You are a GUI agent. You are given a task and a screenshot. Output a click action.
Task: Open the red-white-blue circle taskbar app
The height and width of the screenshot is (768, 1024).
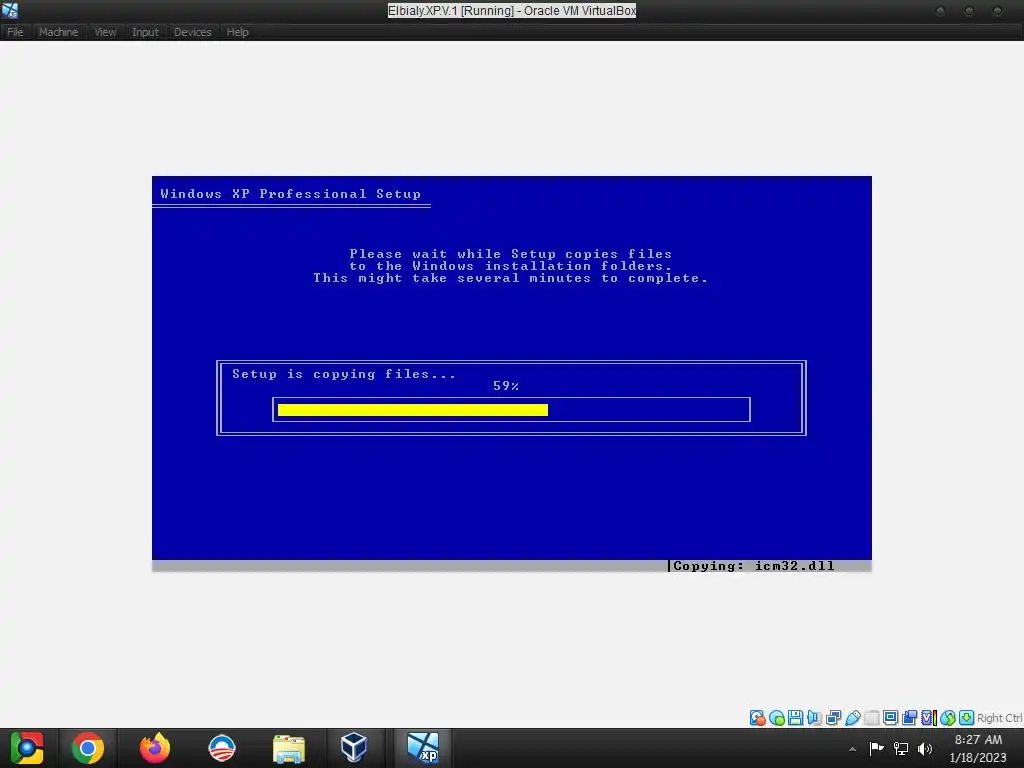(222, 748)
